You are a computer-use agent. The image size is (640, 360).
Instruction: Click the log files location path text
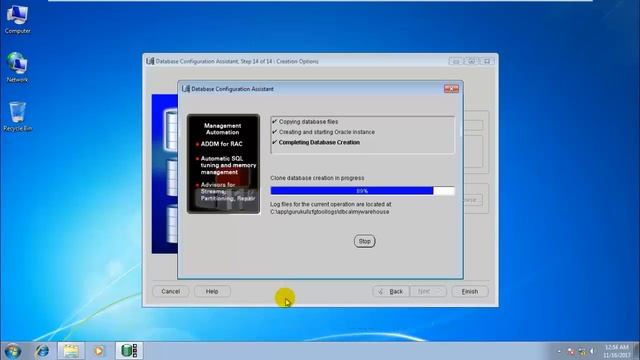coord(330,212)
